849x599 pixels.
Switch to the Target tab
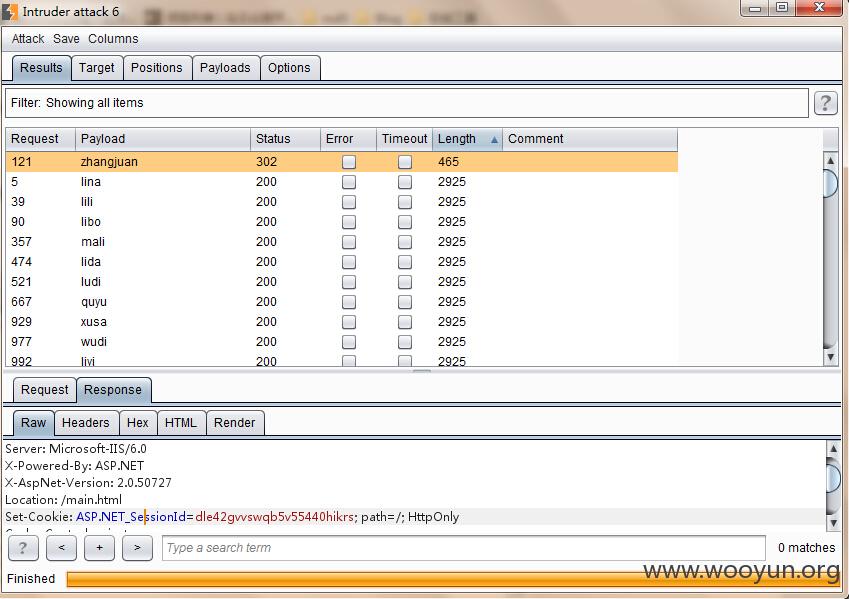[x=96, y=68]
